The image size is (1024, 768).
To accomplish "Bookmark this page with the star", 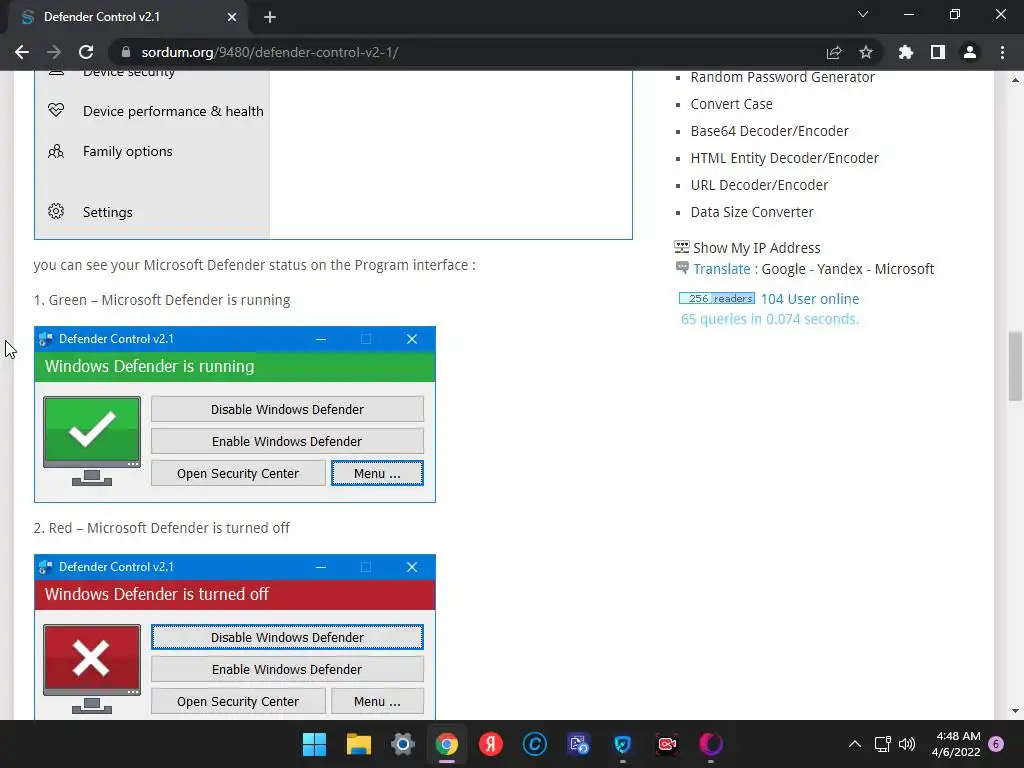I will click(x=866, y=52).
